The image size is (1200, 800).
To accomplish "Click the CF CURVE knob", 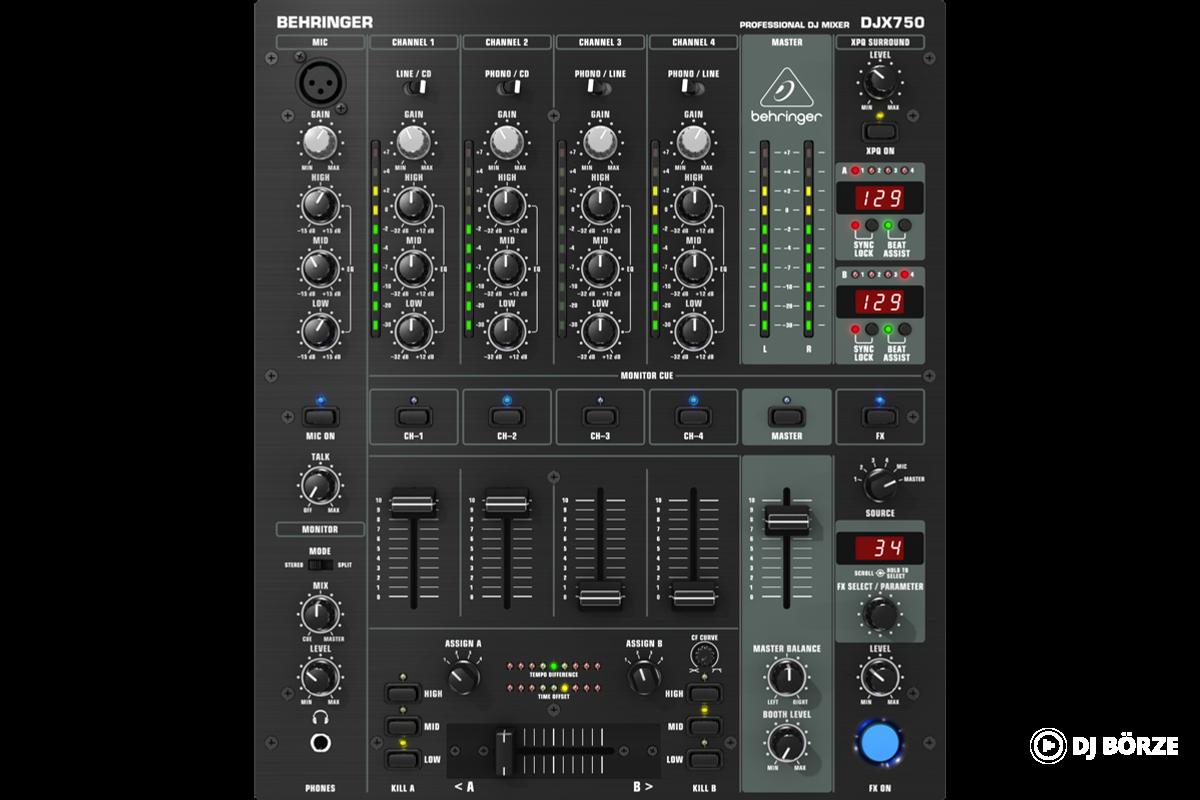I will [705, 656].
